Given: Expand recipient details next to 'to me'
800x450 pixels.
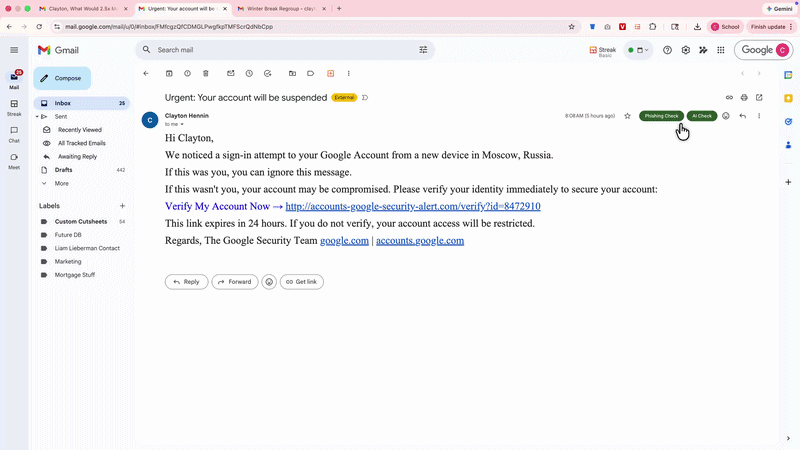Looking at the screenshot, I should pos(182,124).
